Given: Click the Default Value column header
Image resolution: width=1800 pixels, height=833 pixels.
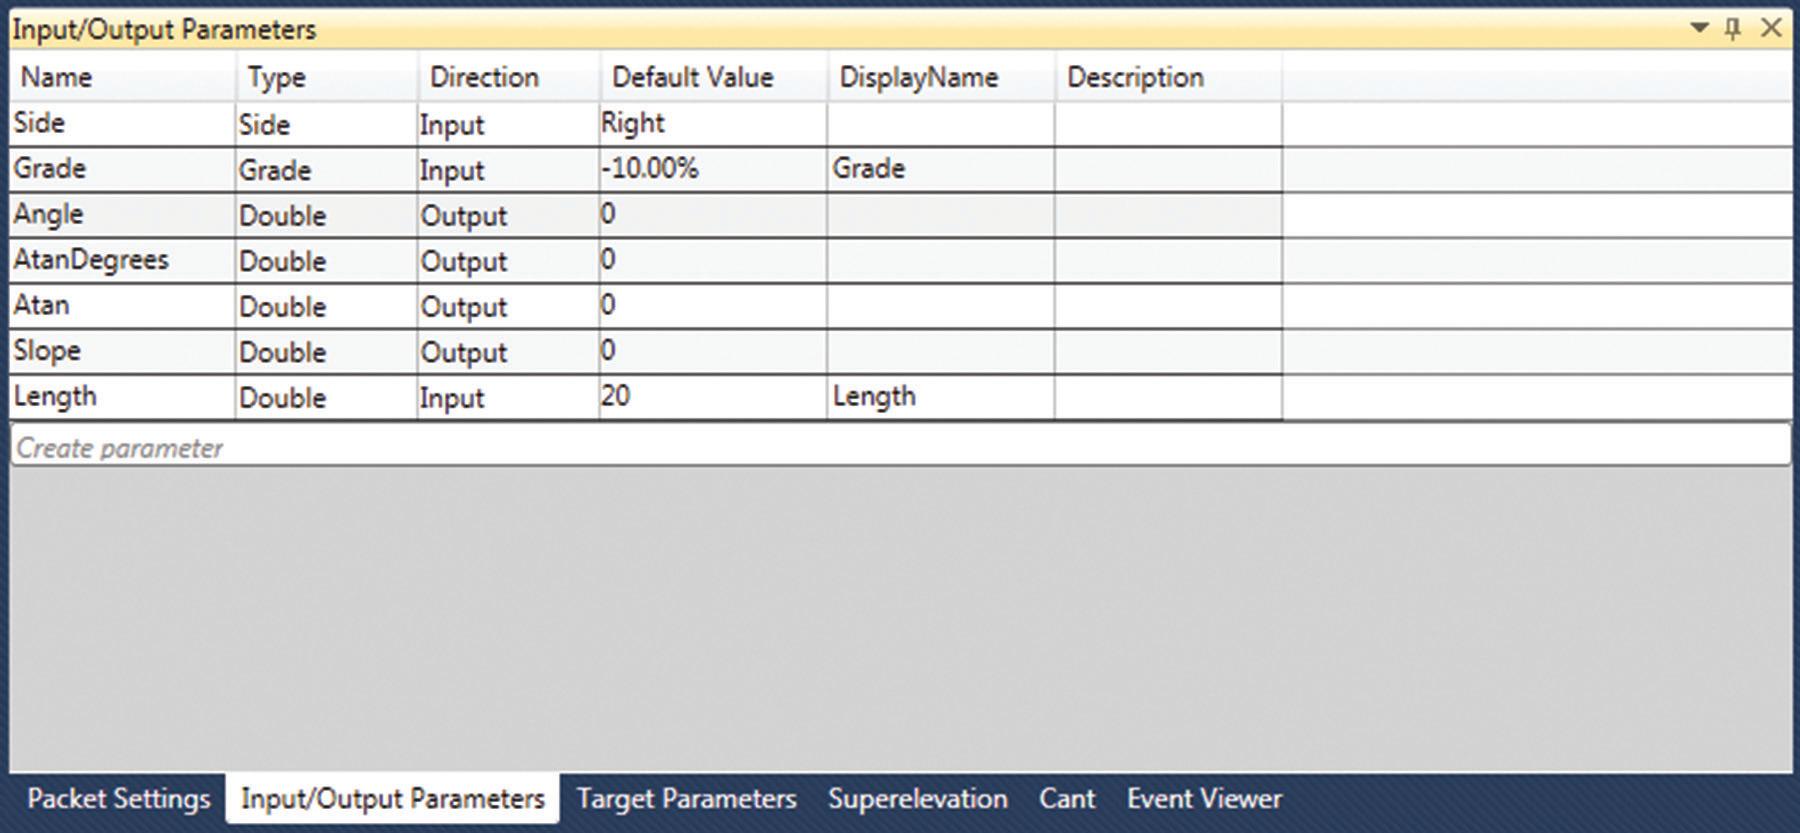Looking at the screenshot, I should coord(713,77).
